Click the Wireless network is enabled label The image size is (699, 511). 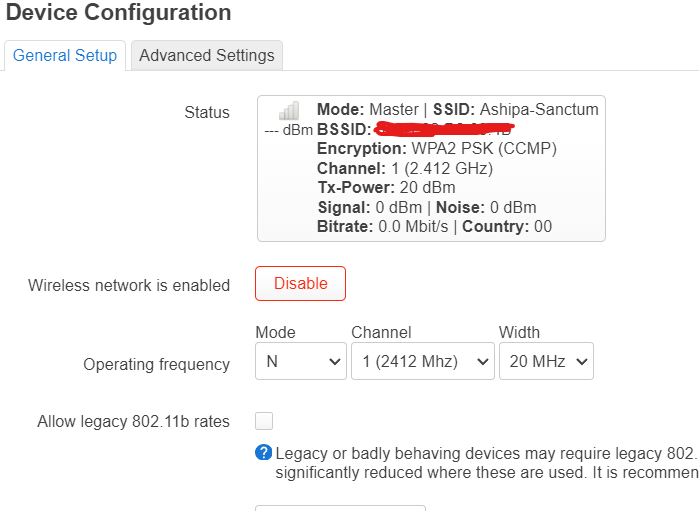(129, 285)
